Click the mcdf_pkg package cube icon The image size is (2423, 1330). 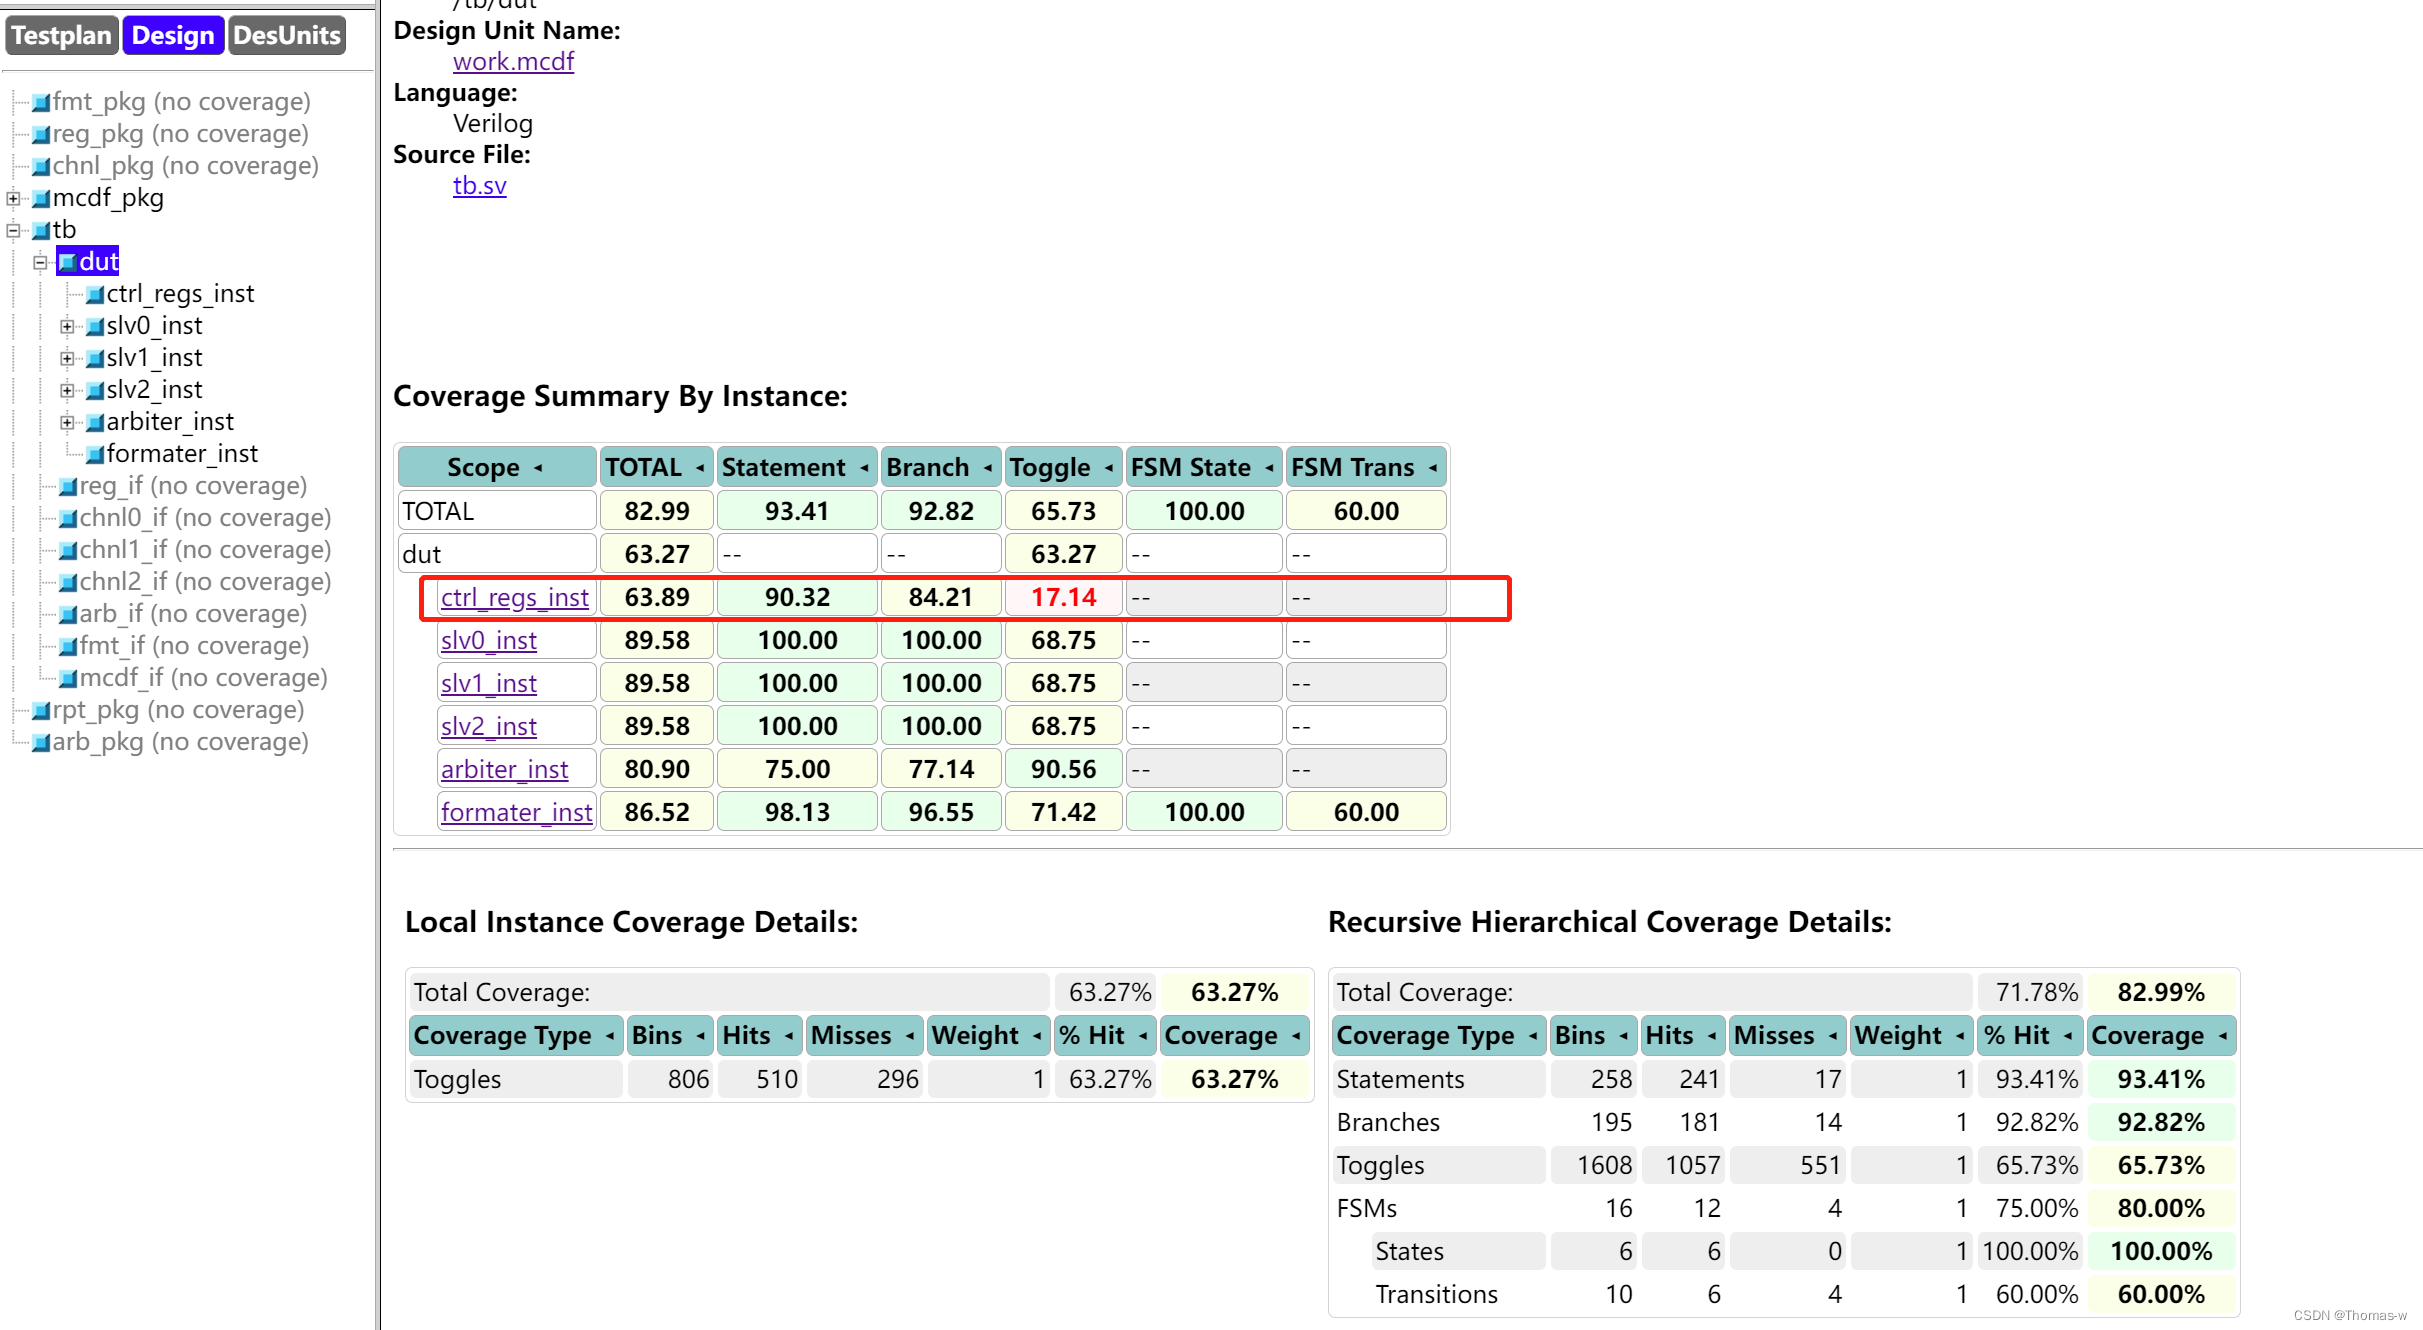coord(41,198)
